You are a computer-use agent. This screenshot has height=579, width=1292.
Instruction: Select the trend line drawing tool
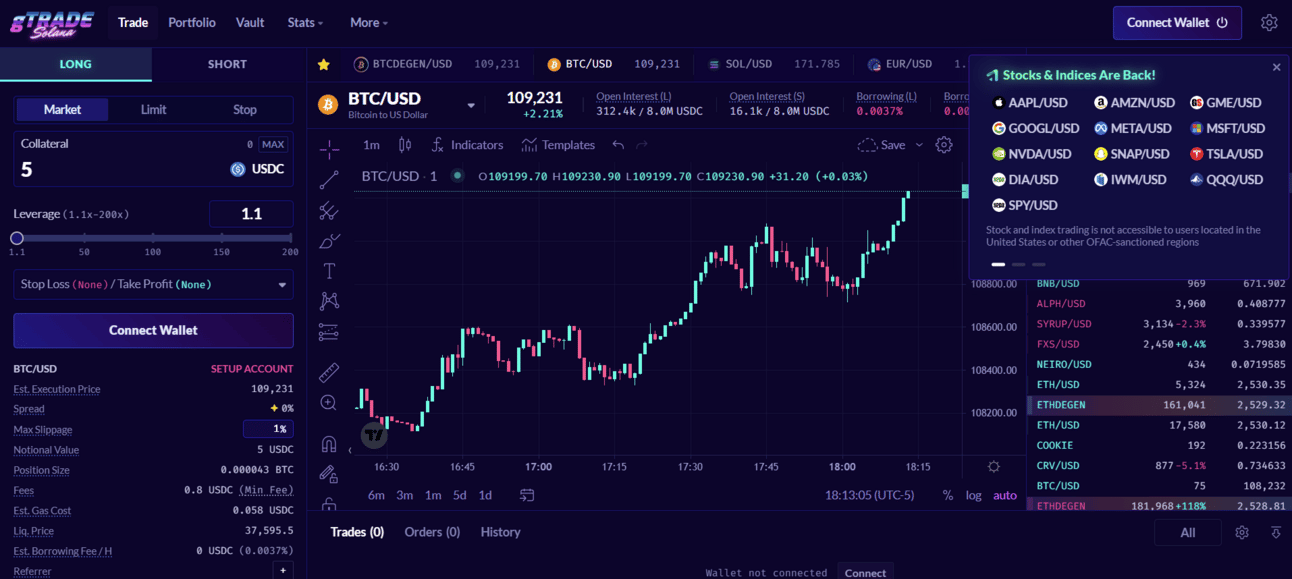[x=329, y=180]
